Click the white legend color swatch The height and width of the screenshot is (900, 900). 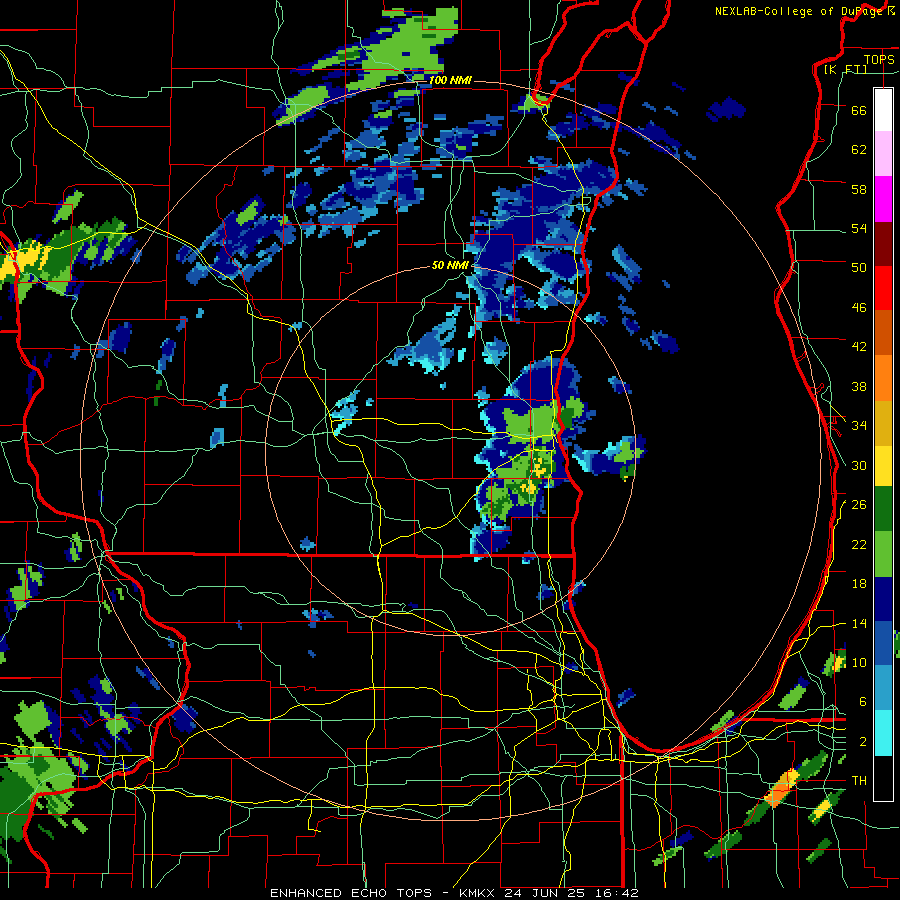tap(883, 110)
